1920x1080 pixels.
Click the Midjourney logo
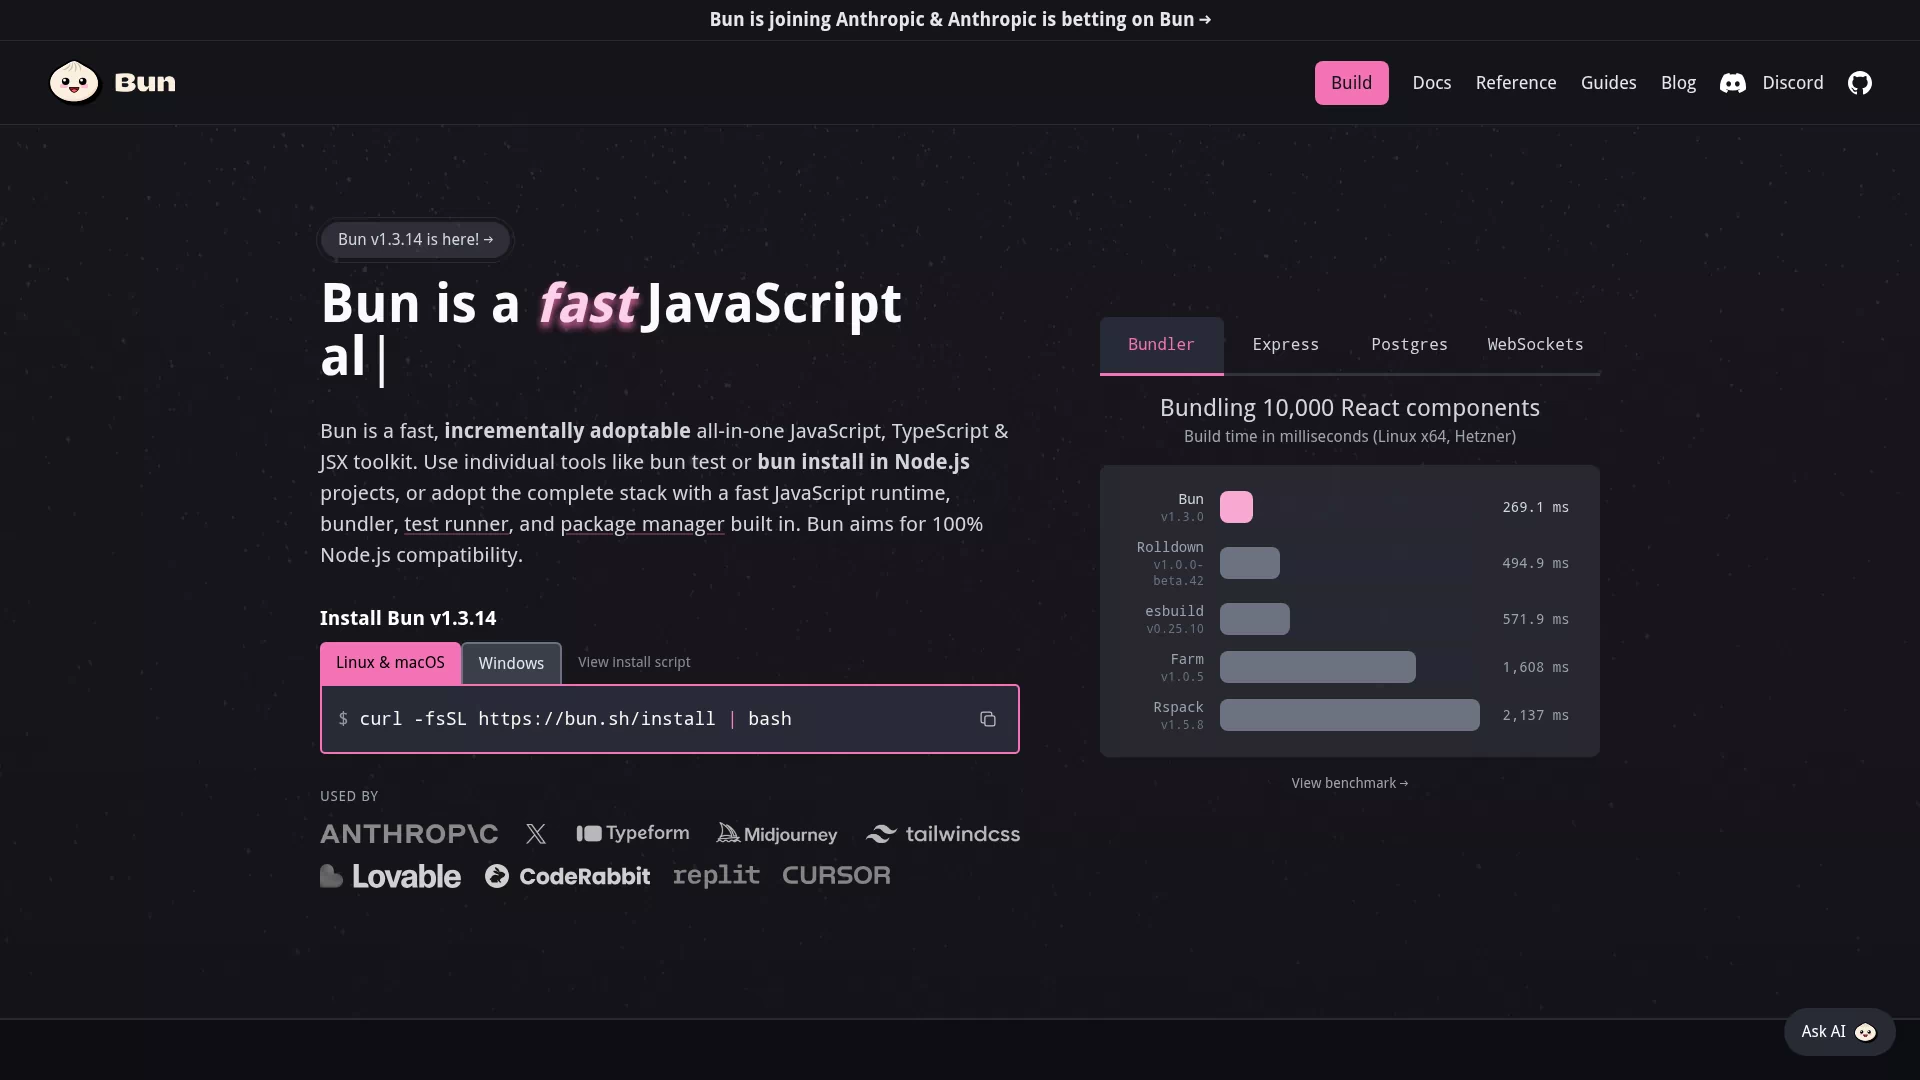[777, 834]
